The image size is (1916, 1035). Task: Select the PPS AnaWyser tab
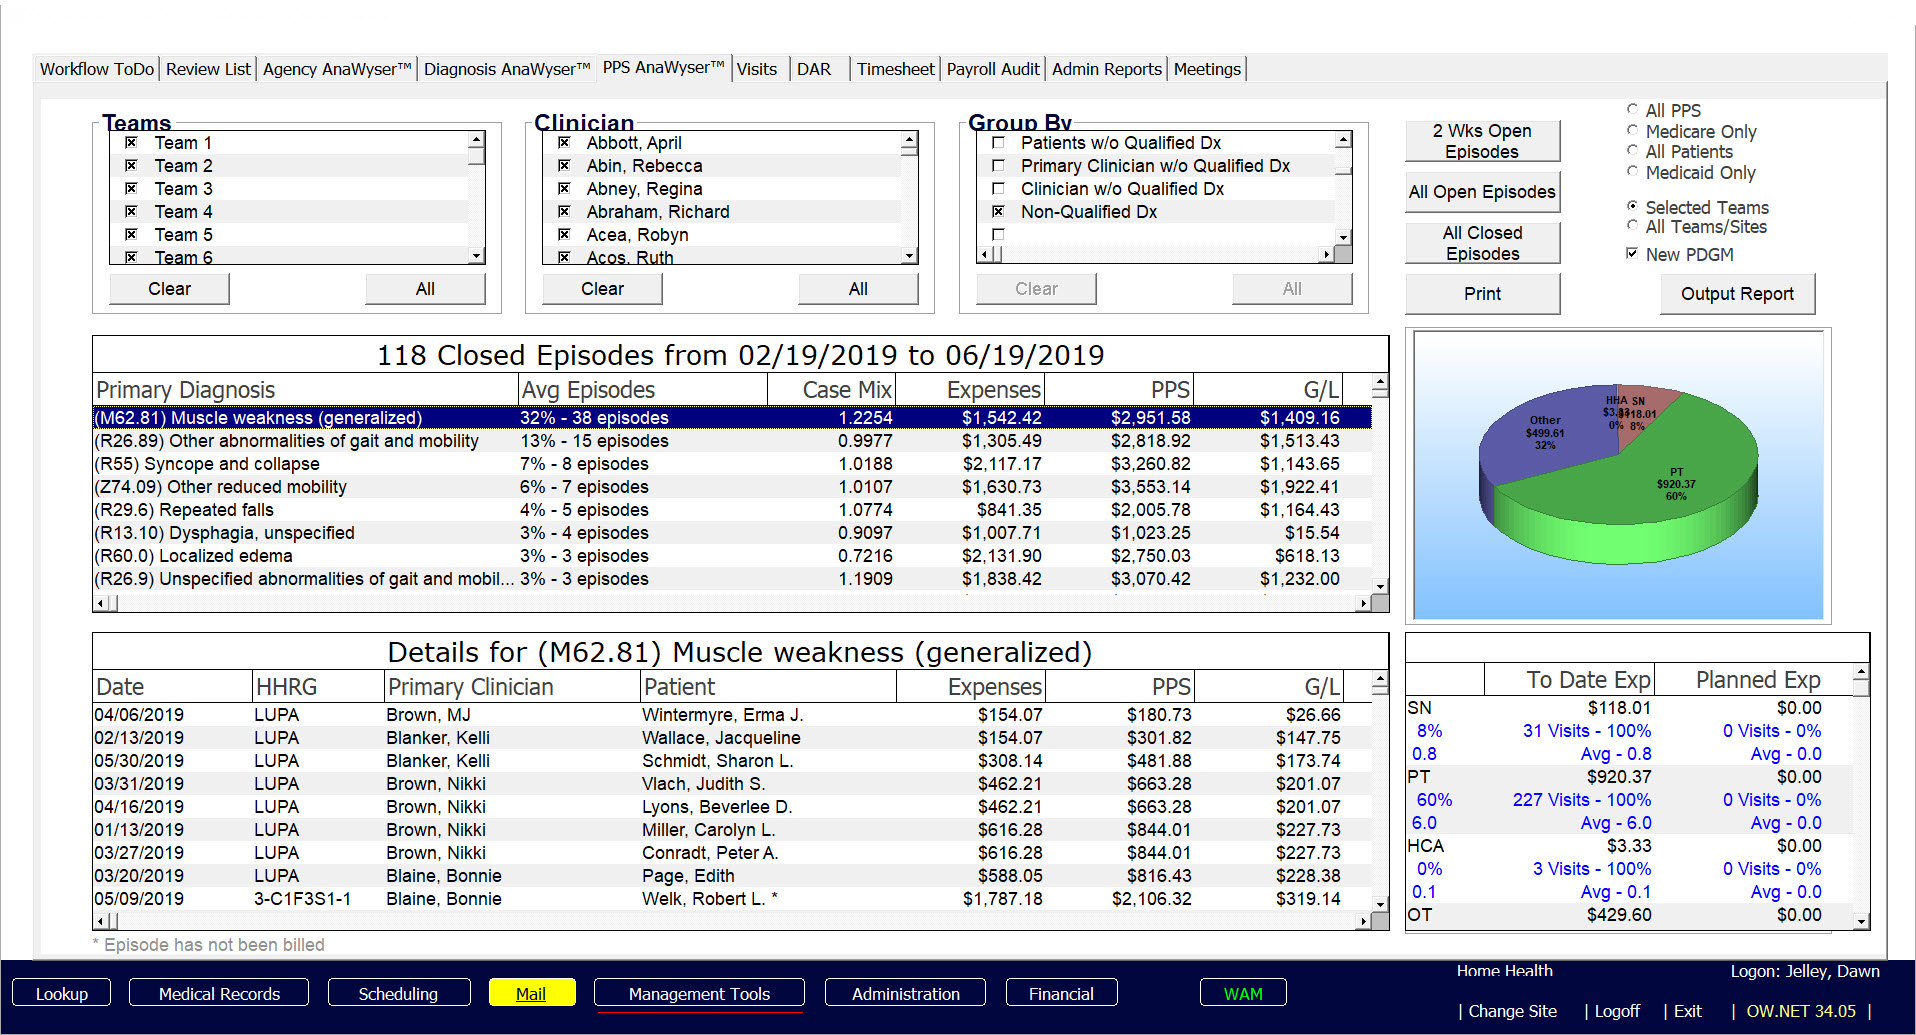click(x=663, y=67)
